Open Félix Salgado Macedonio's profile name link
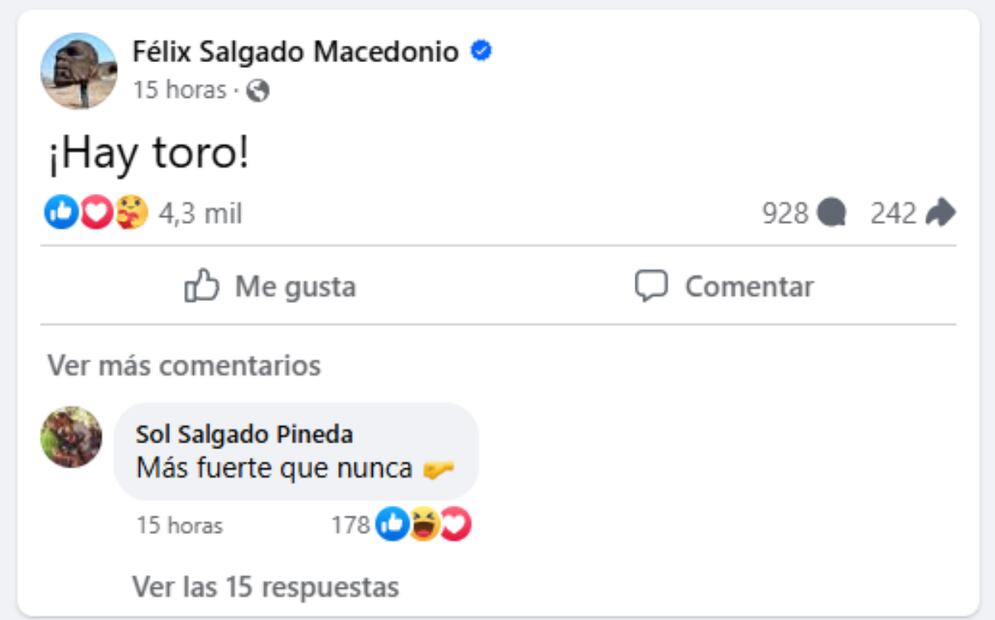This screenshot has height=620, width=995. click(x=296, y=52)
